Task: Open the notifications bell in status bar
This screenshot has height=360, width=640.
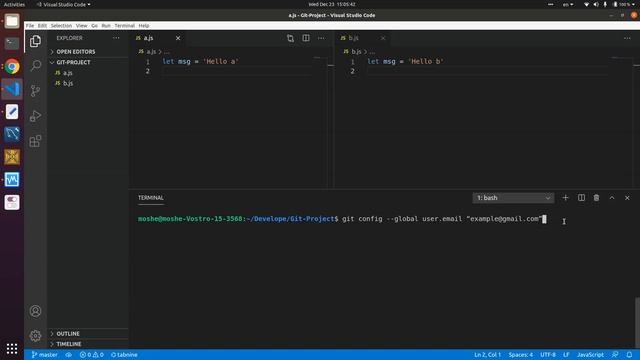Action: [629, 355]
